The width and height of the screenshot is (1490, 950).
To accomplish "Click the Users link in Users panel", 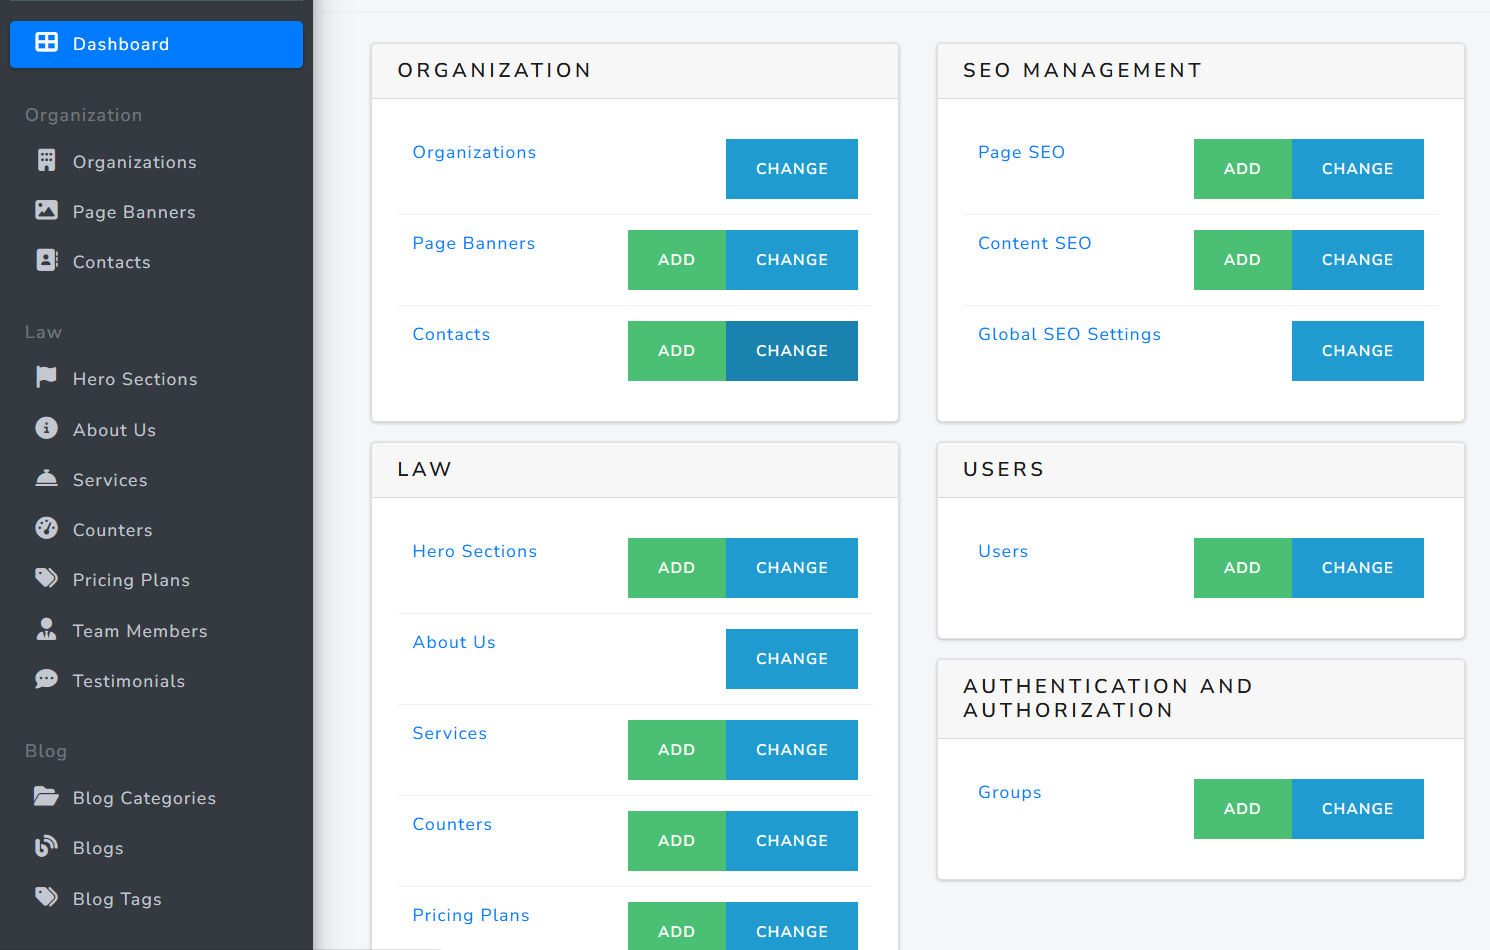I will coord(1003,551).
